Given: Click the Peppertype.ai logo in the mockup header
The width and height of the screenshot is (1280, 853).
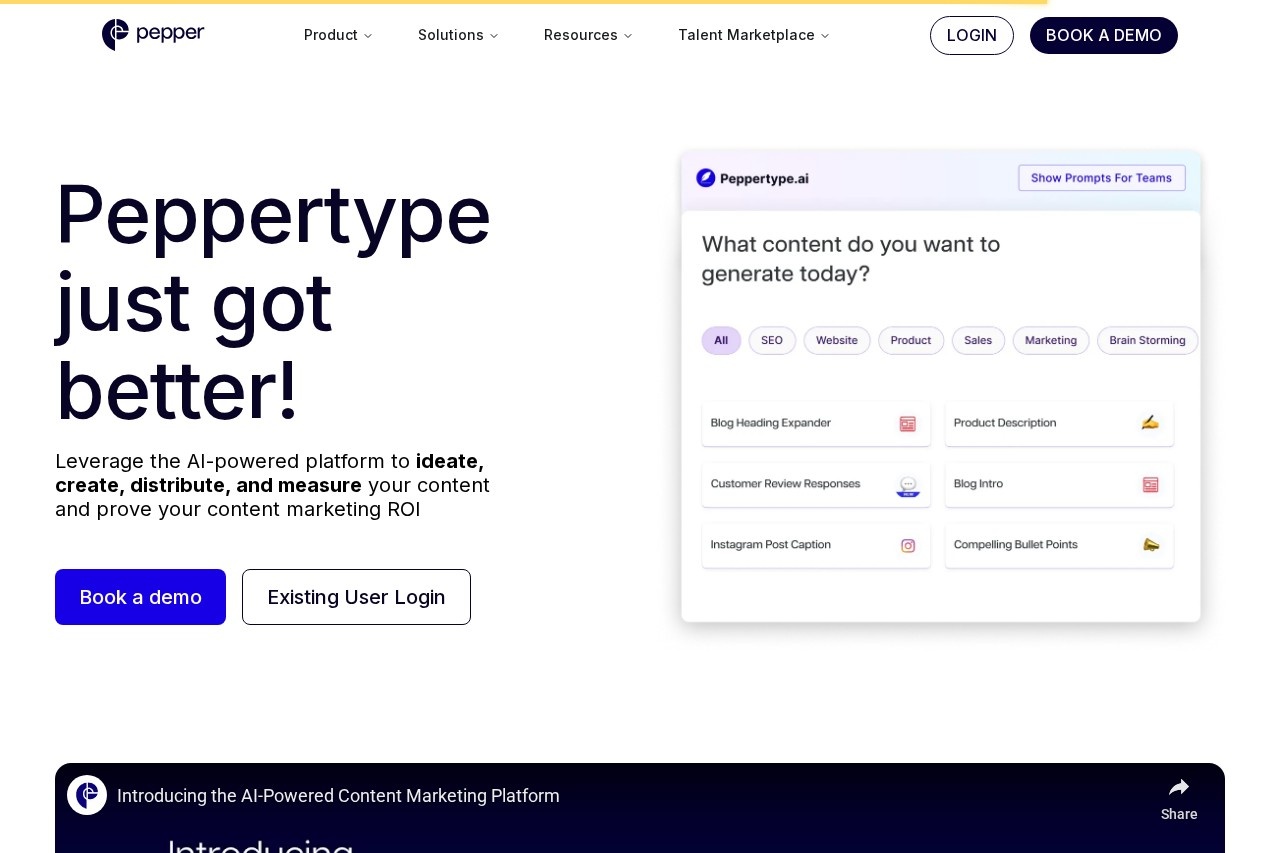Looking at the screenshot, I should pyautogui.click(x=752, y=179).
